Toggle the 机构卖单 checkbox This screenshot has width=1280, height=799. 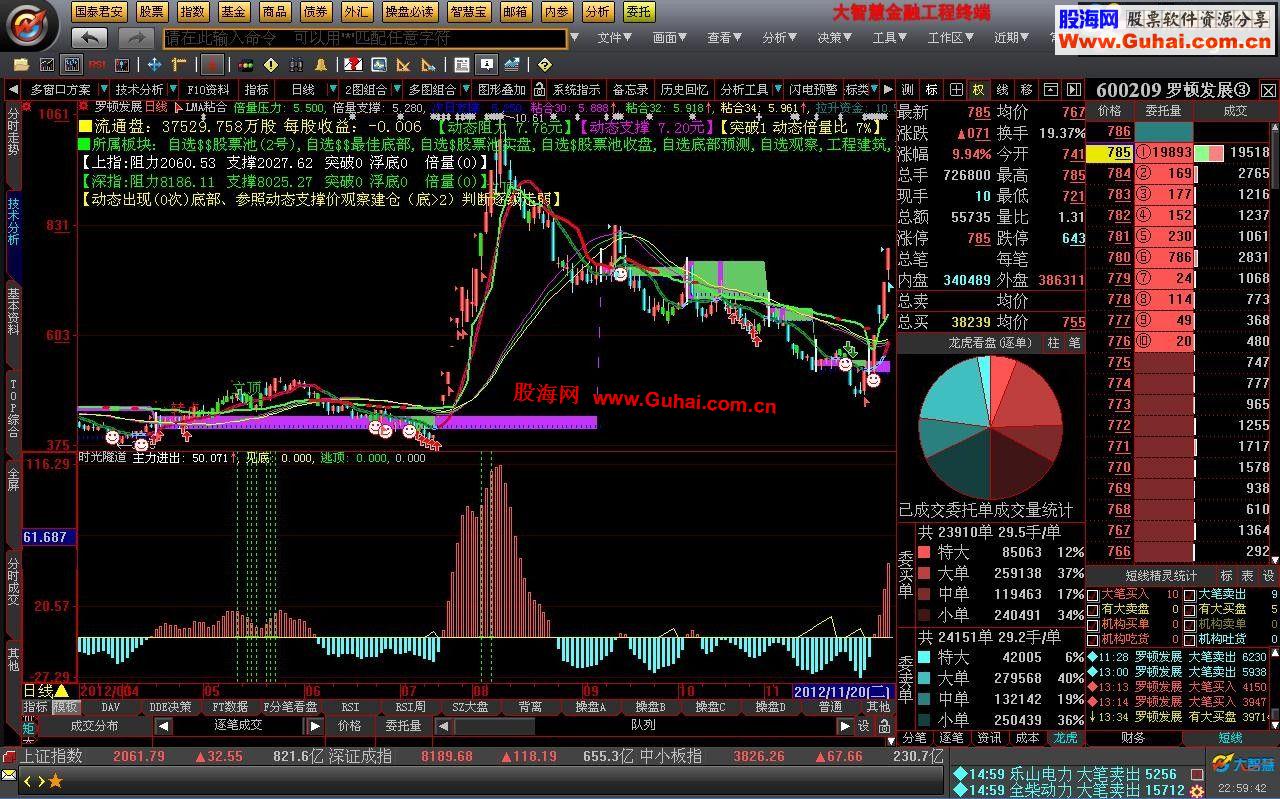[1189, 624]
